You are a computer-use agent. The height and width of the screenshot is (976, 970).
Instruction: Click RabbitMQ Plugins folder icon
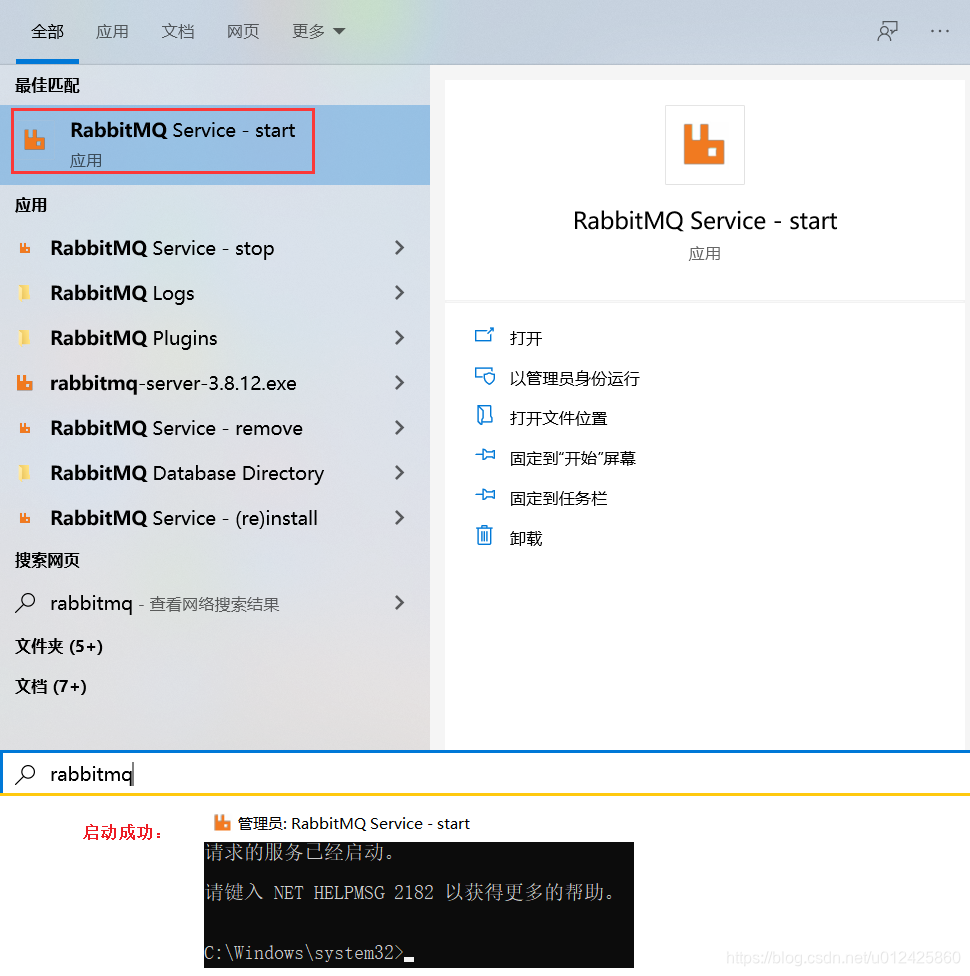(x=25, y=338)
